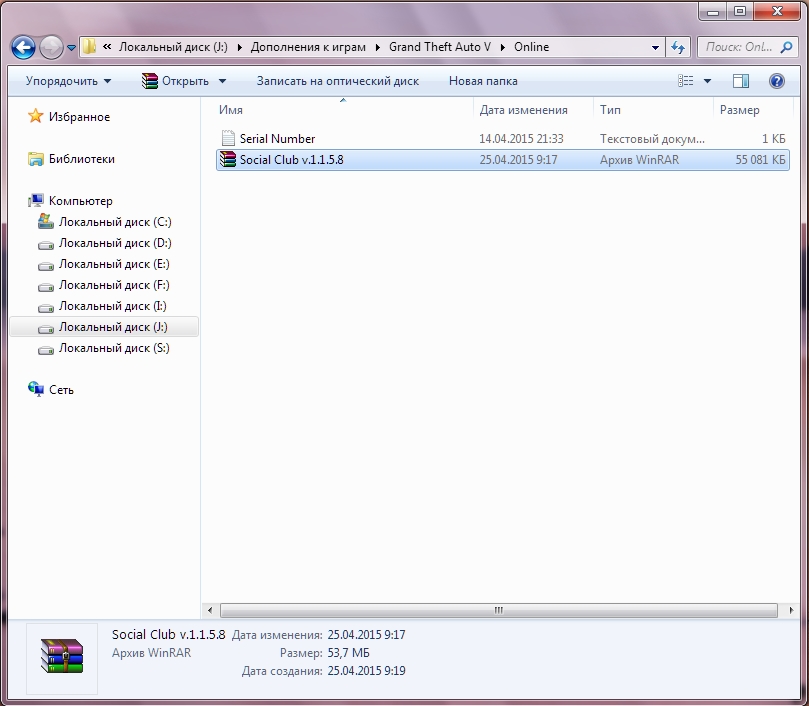Viewport: 809px width, 706px height.
Task: Open dropdown arrow next to Открыть
Action: [222, 81]
